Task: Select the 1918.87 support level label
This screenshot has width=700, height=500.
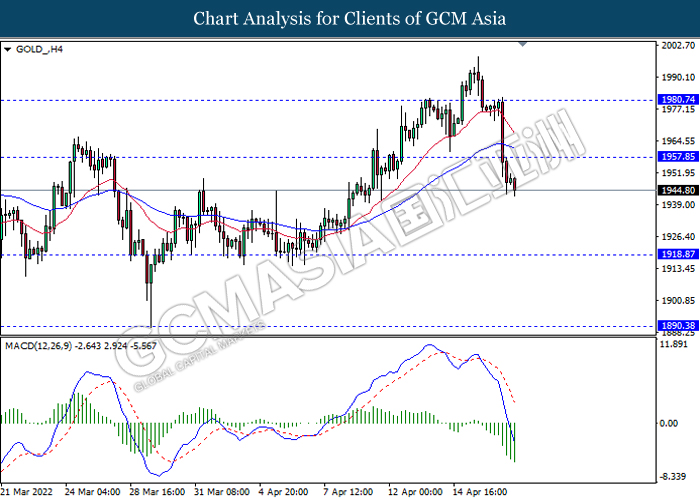Action: (x=678, y=254)
